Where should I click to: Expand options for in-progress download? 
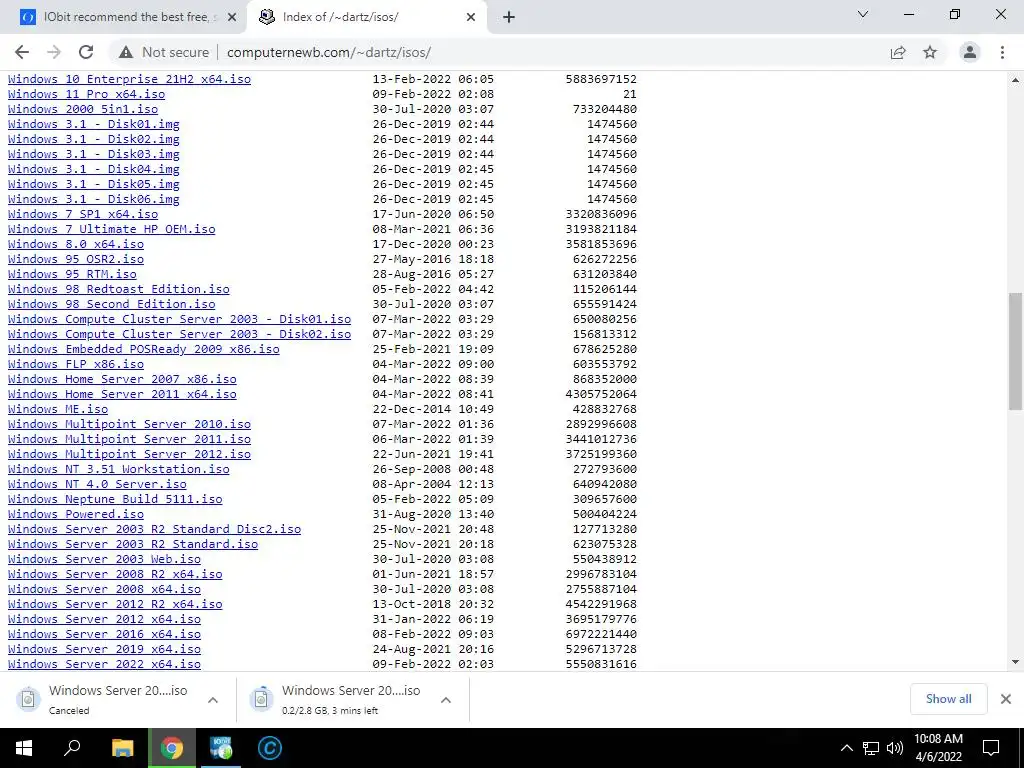(x=446, y=700)
